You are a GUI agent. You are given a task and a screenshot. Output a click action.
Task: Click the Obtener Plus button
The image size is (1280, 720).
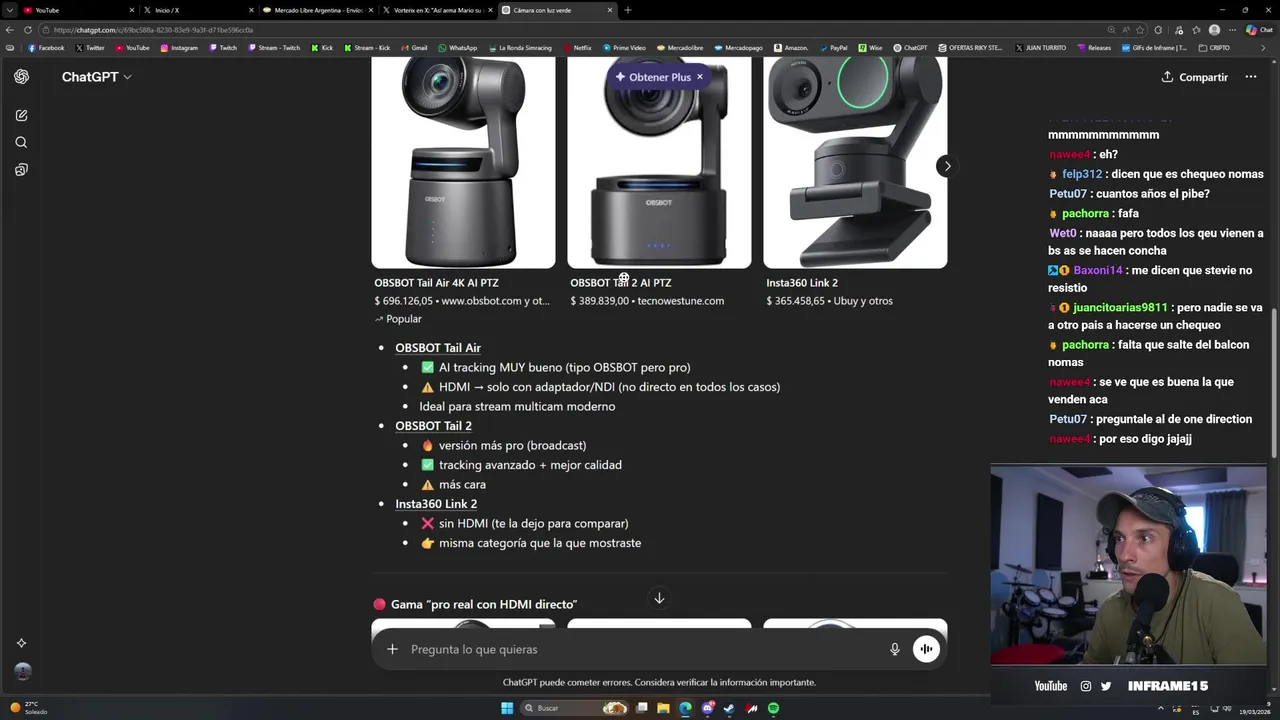click(x=653, y=77)
